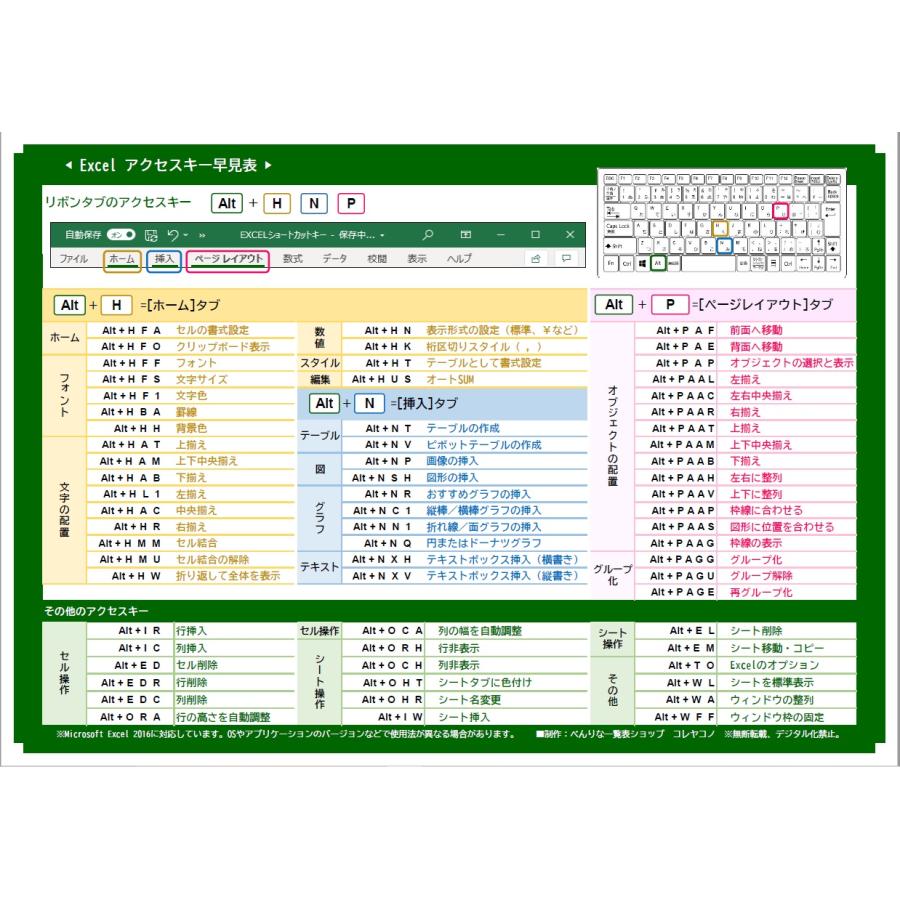Click the text 'テーブルとして書式設定'
The image size is (900, 900).
coord(484,363)
